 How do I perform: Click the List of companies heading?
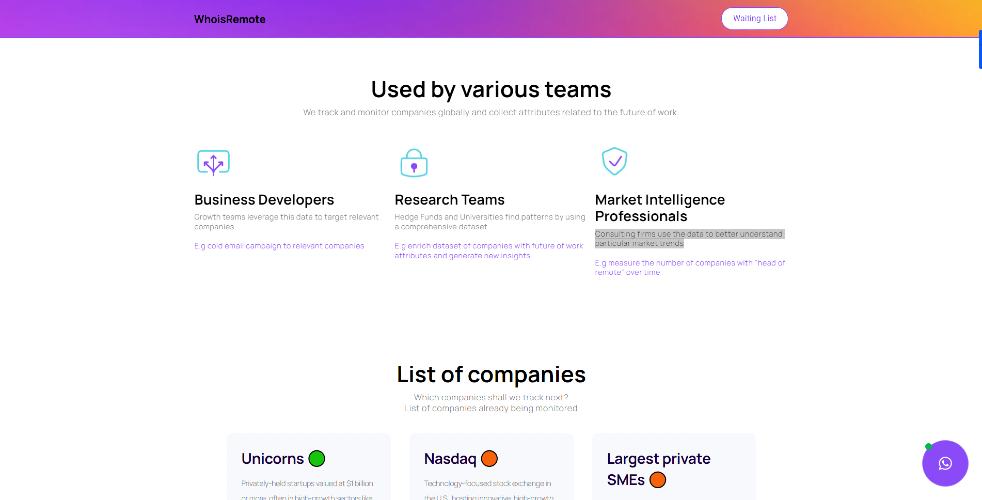491,374
